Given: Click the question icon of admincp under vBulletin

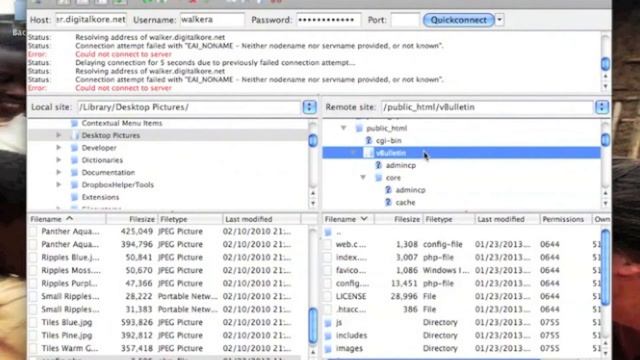Looking at the screenshot, I should coord(378,165).
